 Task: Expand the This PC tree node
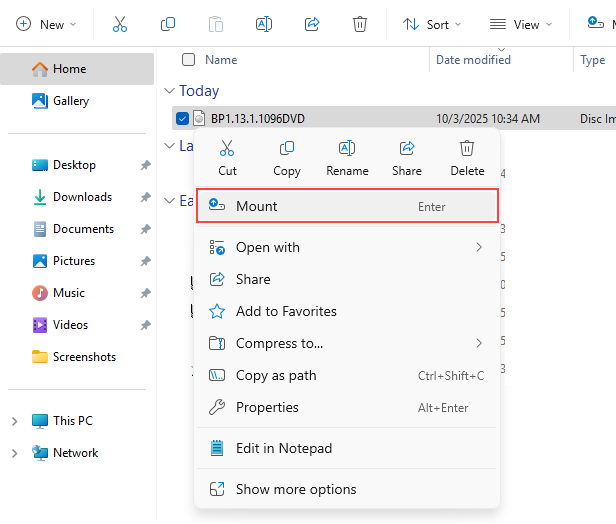14,421
